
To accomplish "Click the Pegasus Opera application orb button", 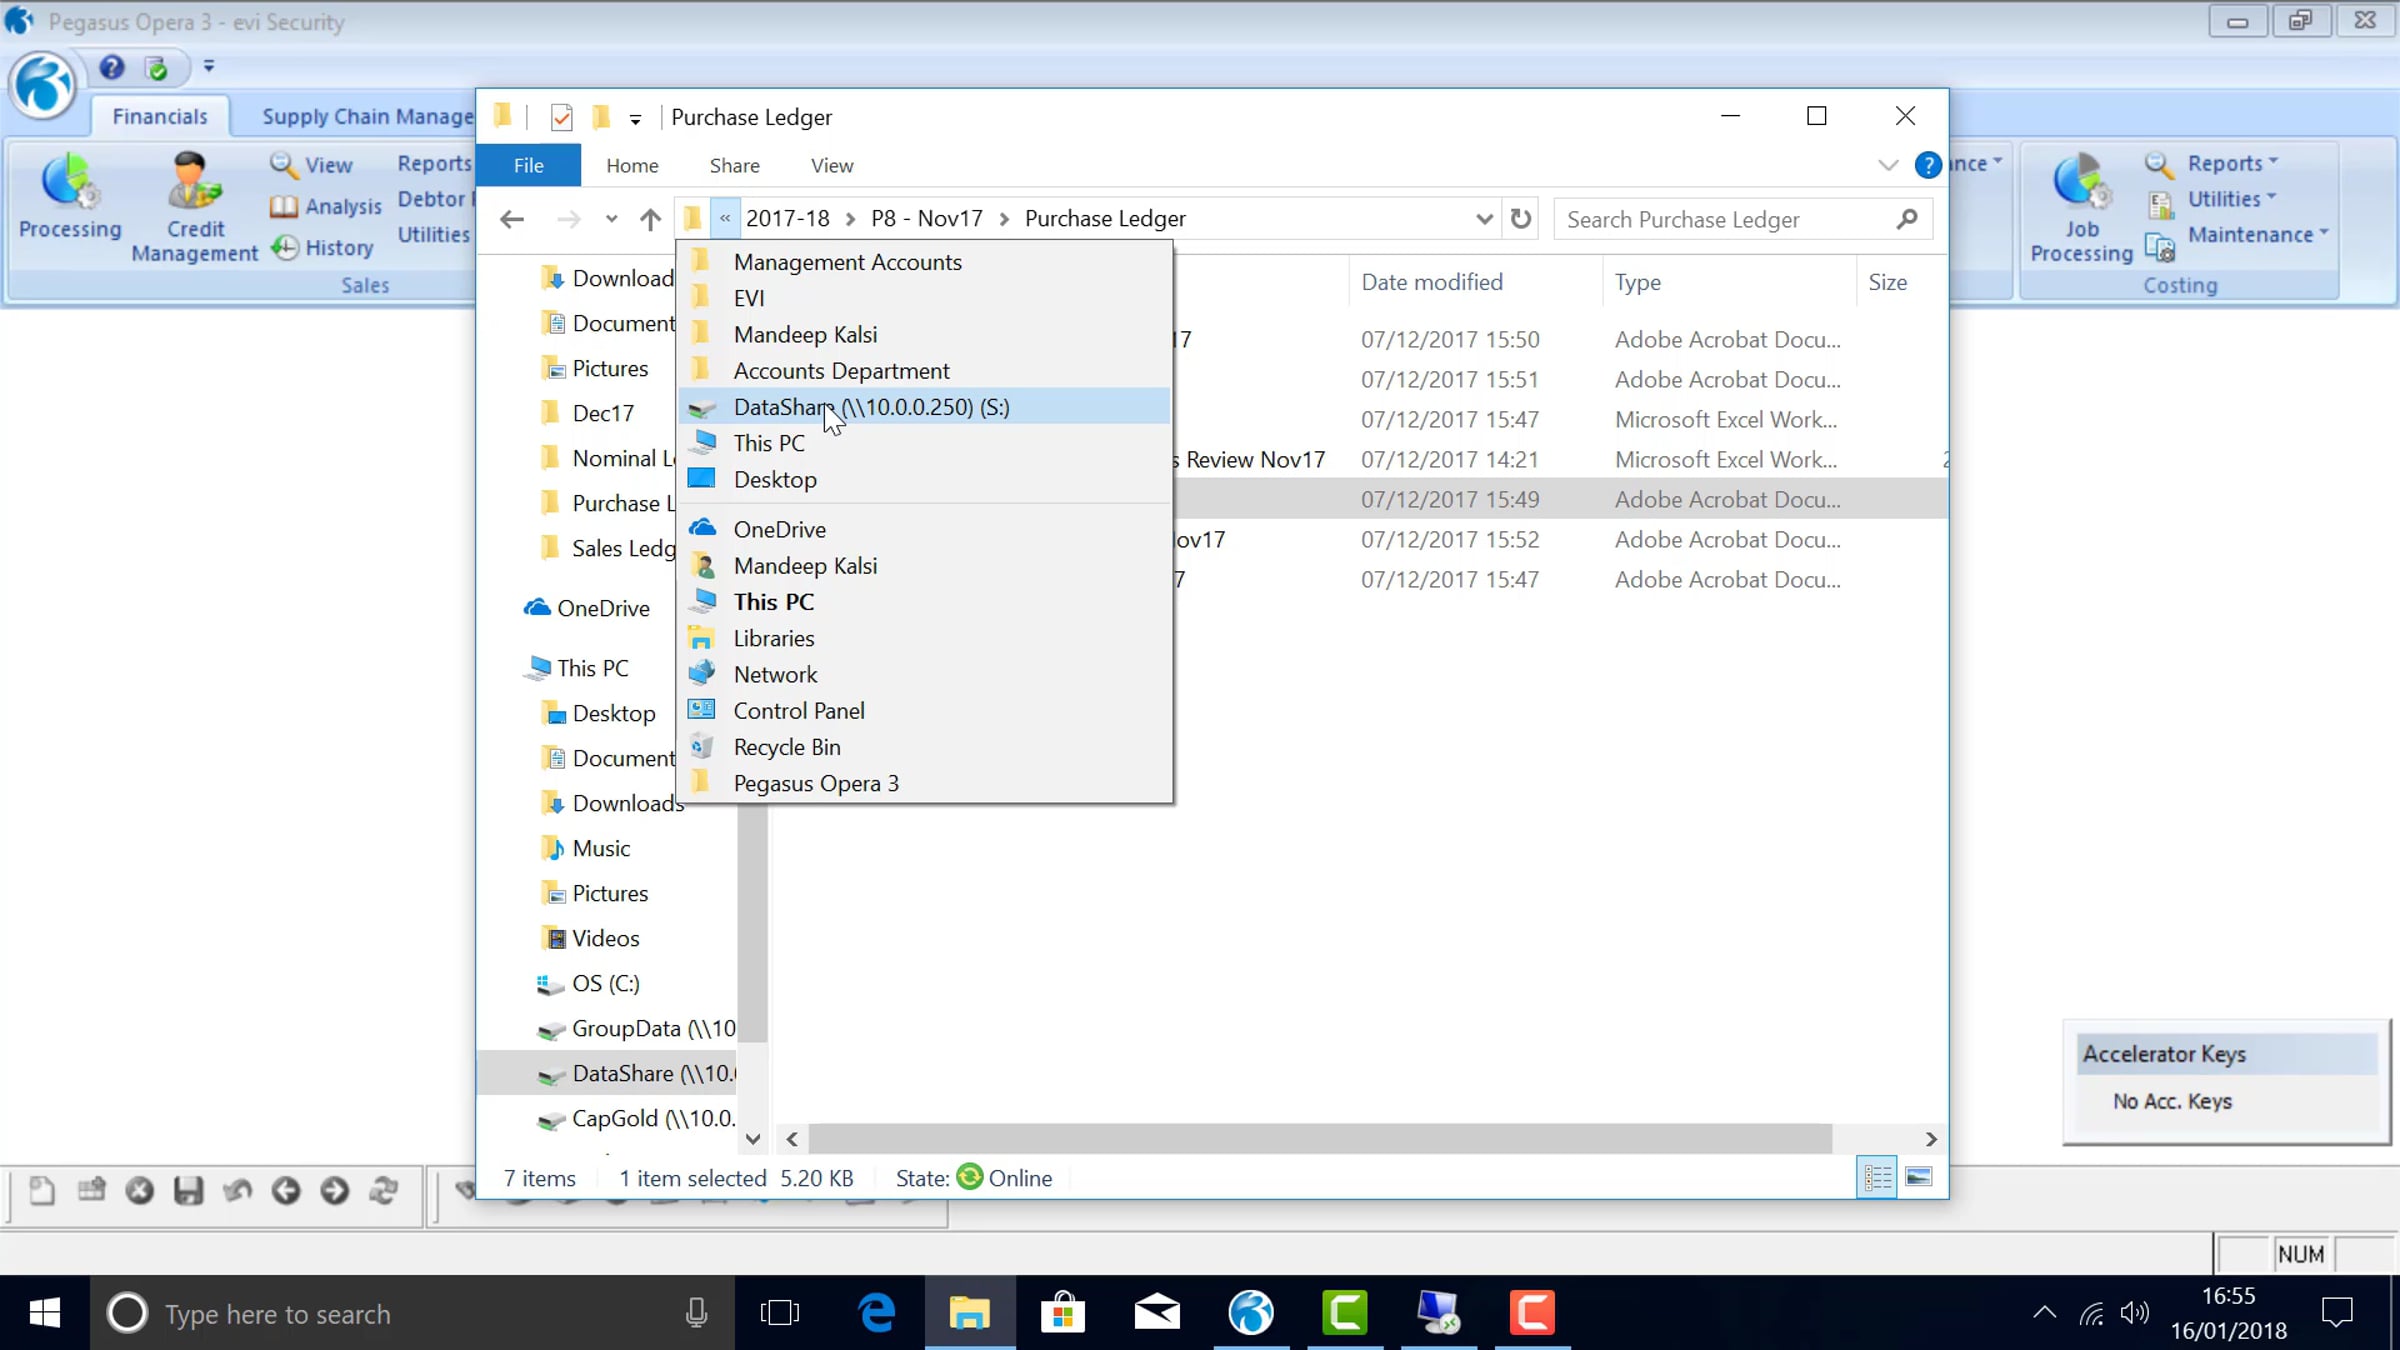I will (42, 85).
